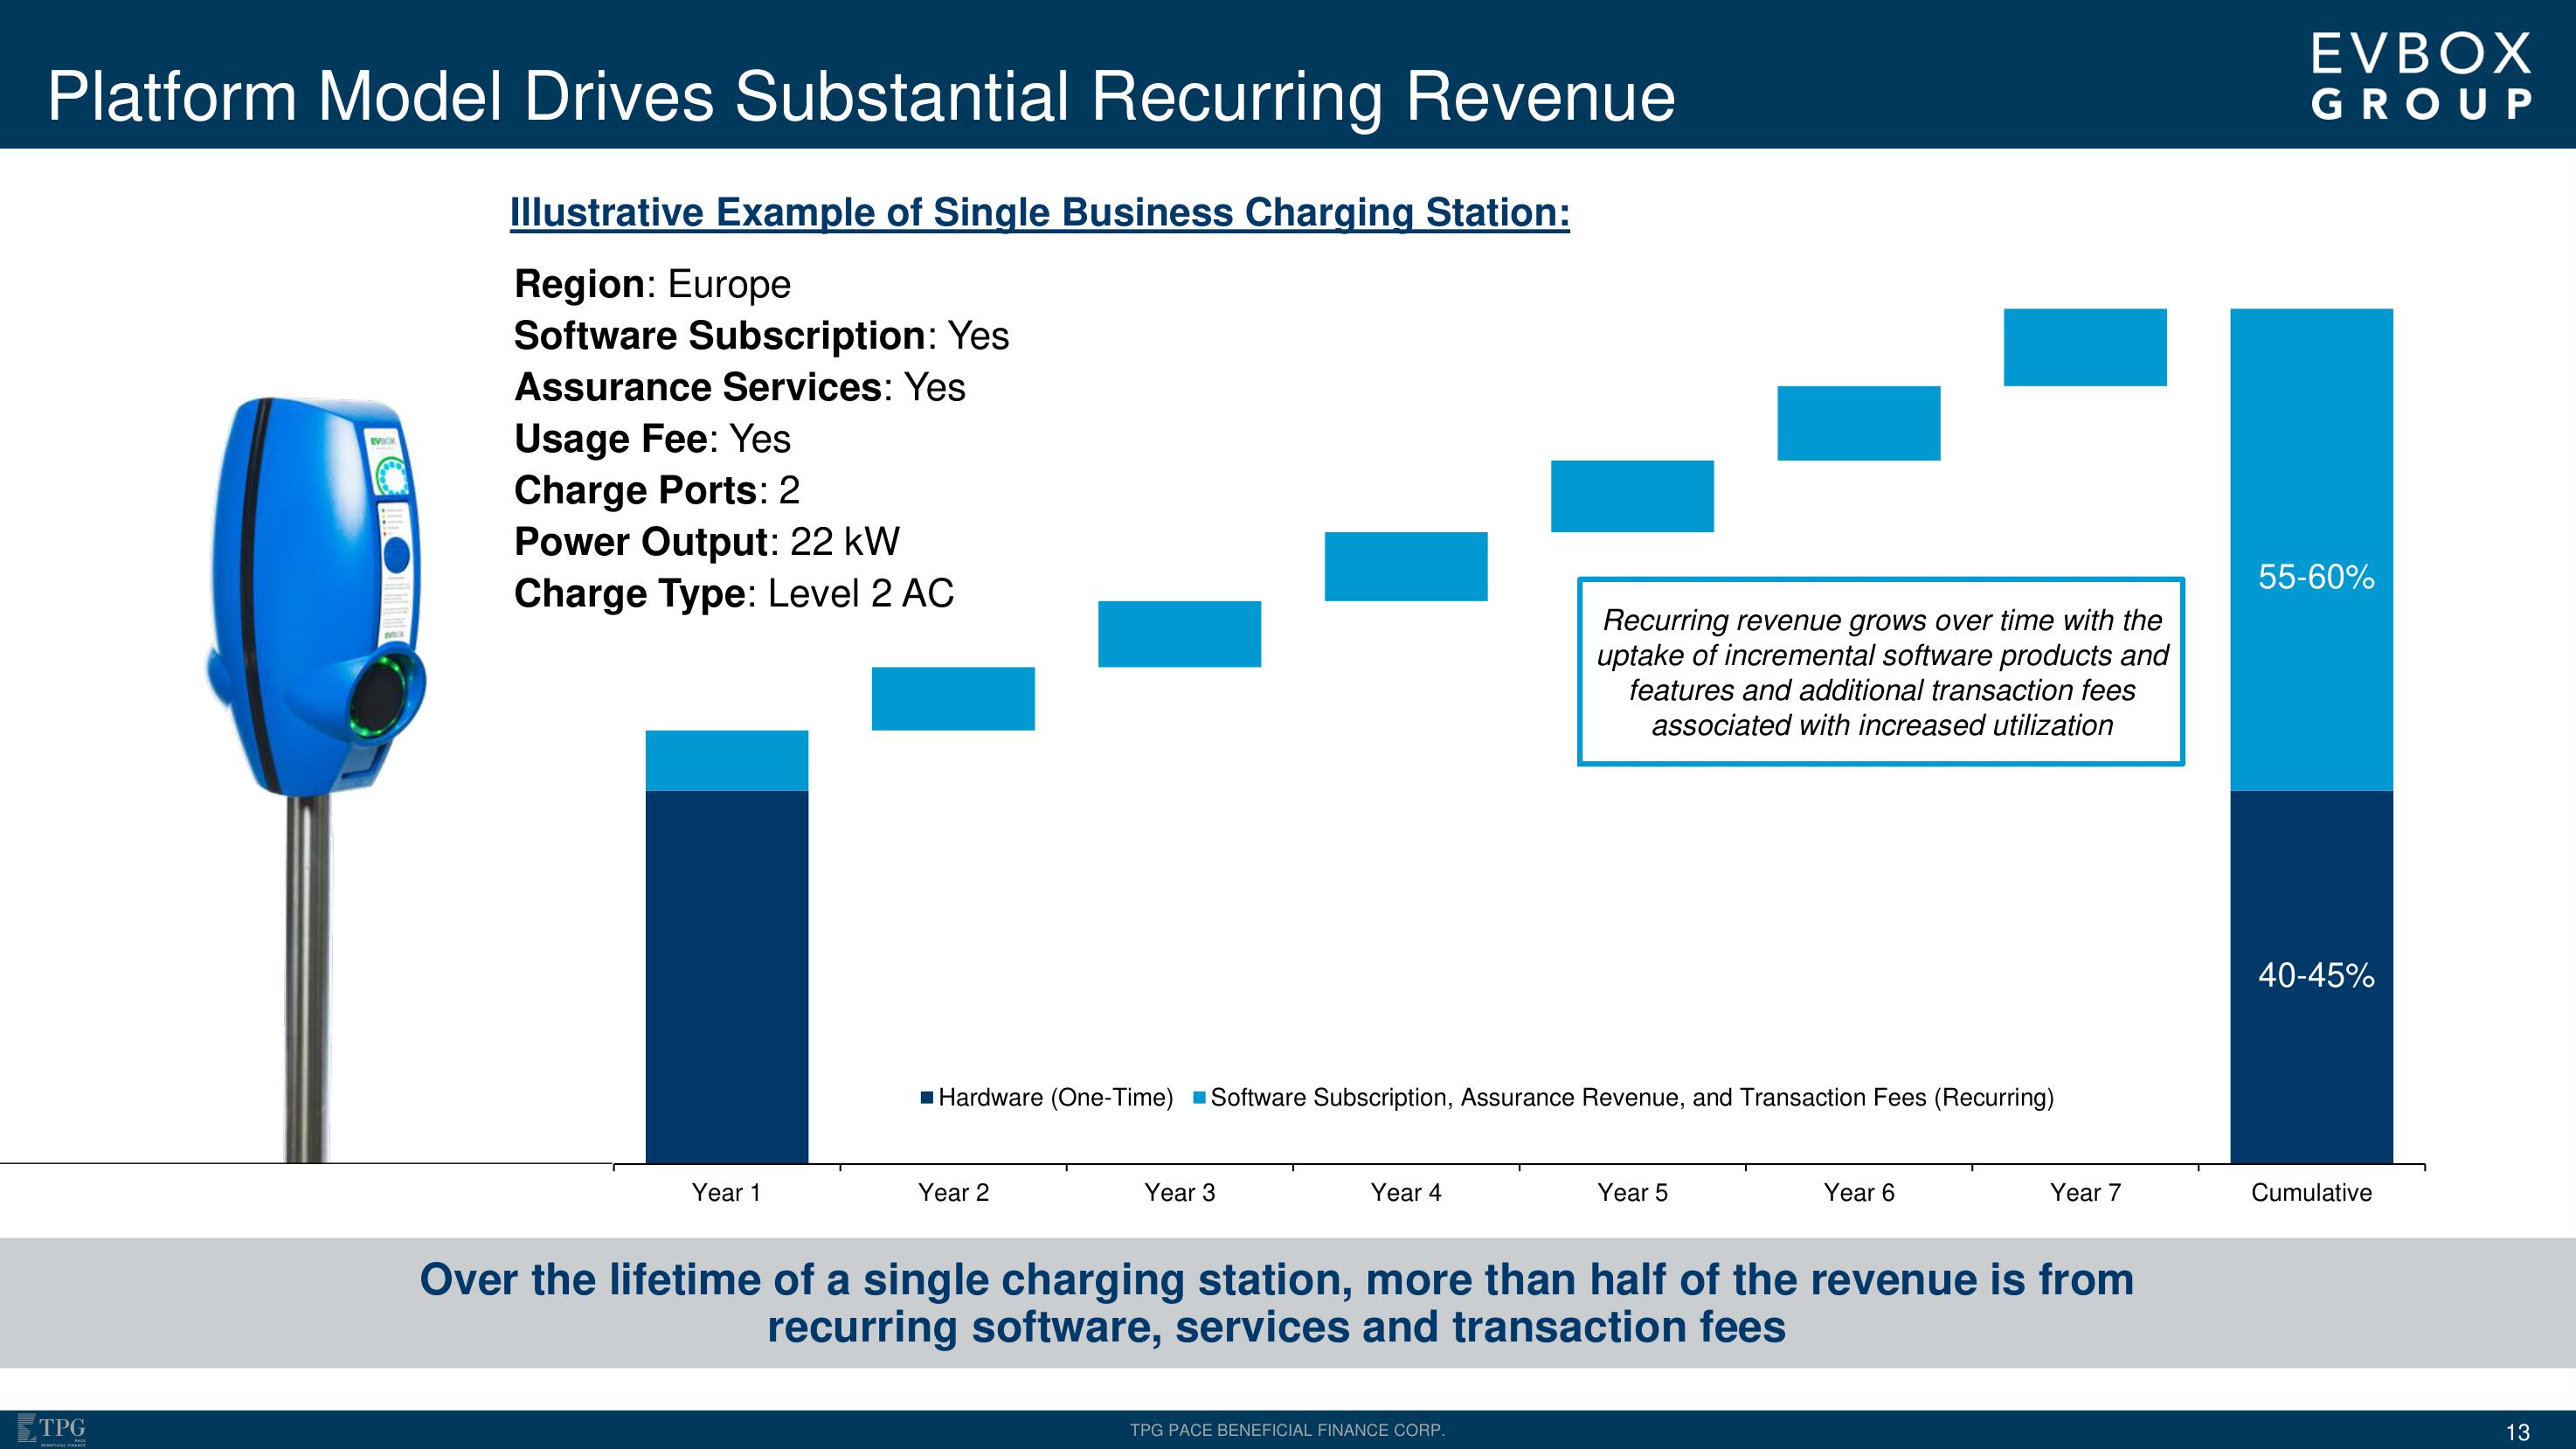Select the 'Region: Europe' line

click(652, 284)
